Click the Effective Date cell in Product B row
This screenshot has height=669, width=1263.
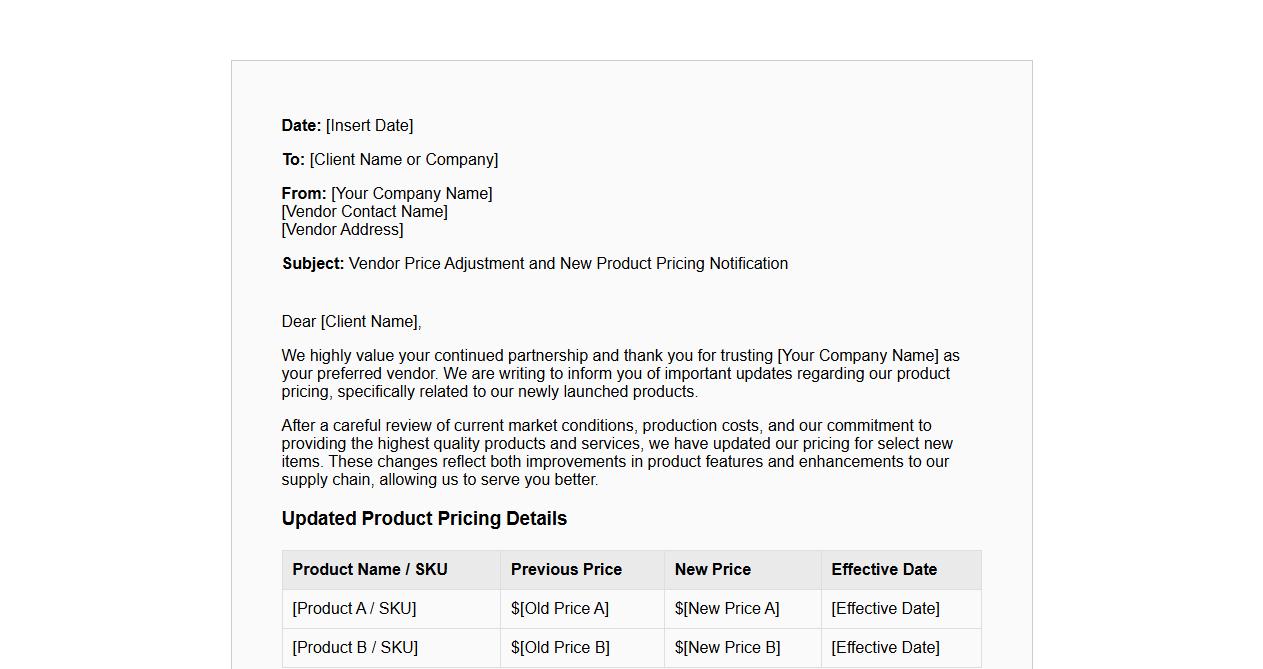click(x=885, y=648)
